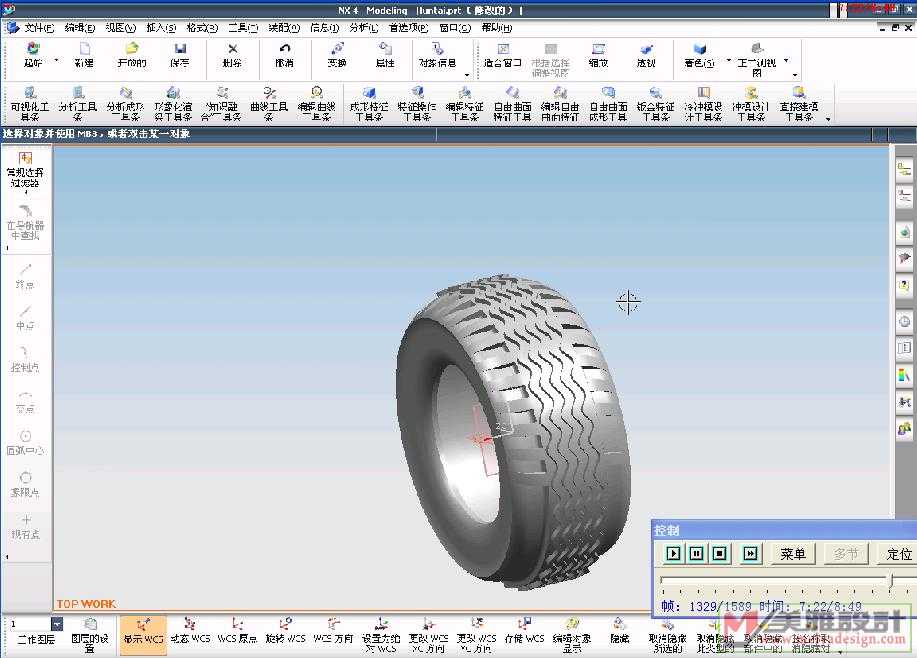Open the 分析 (Analysis) menu

tap(361, 27)
